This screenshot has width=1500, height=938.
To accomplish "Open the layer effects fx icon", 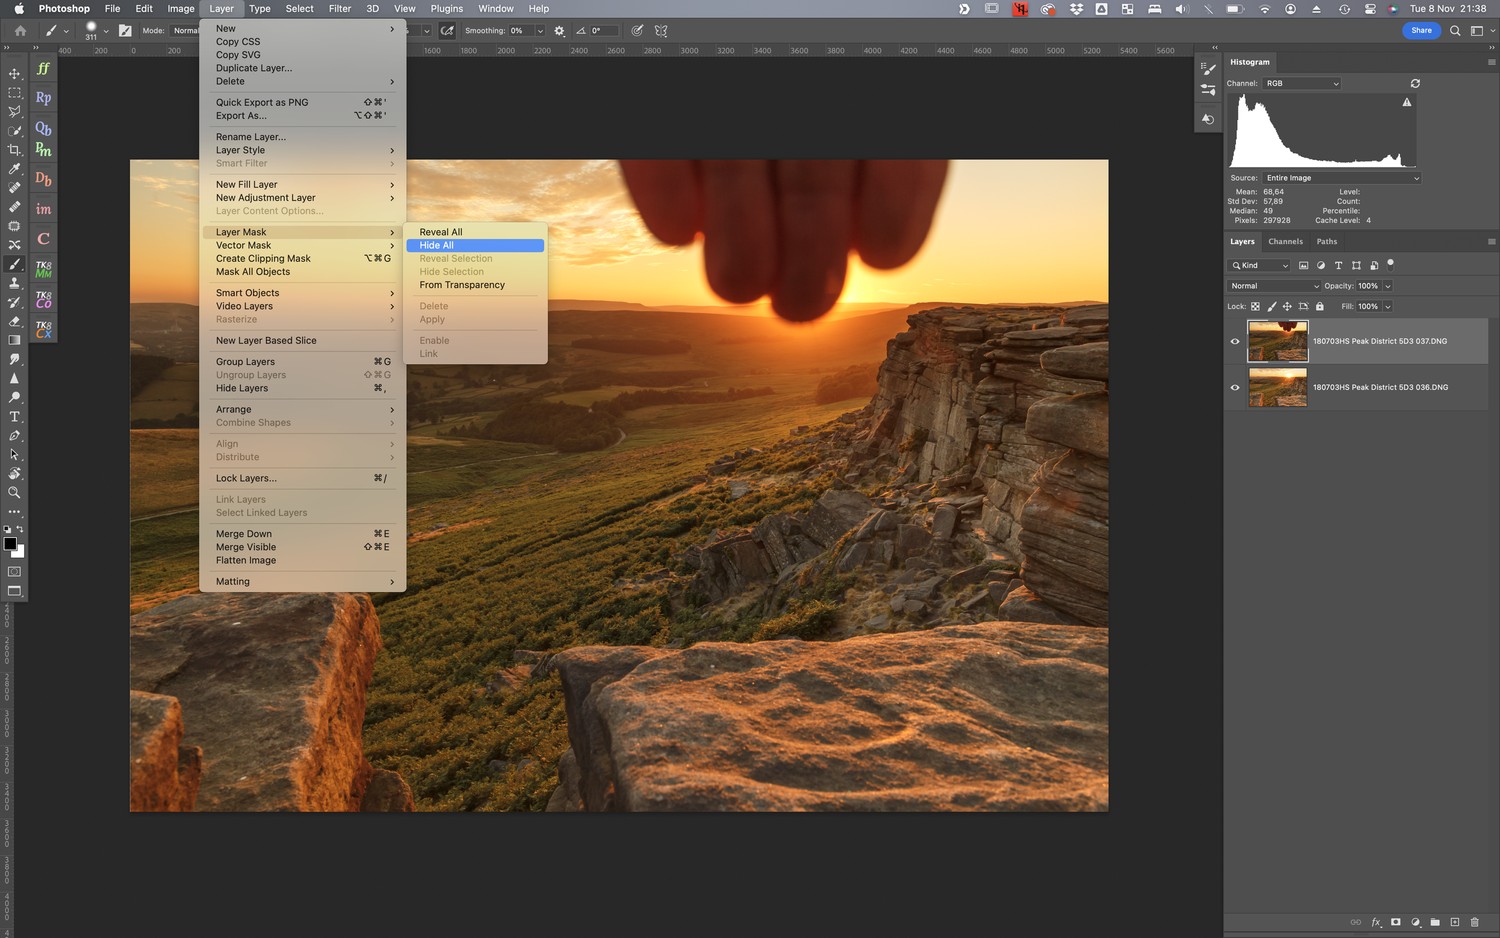I will point(1376,922).
